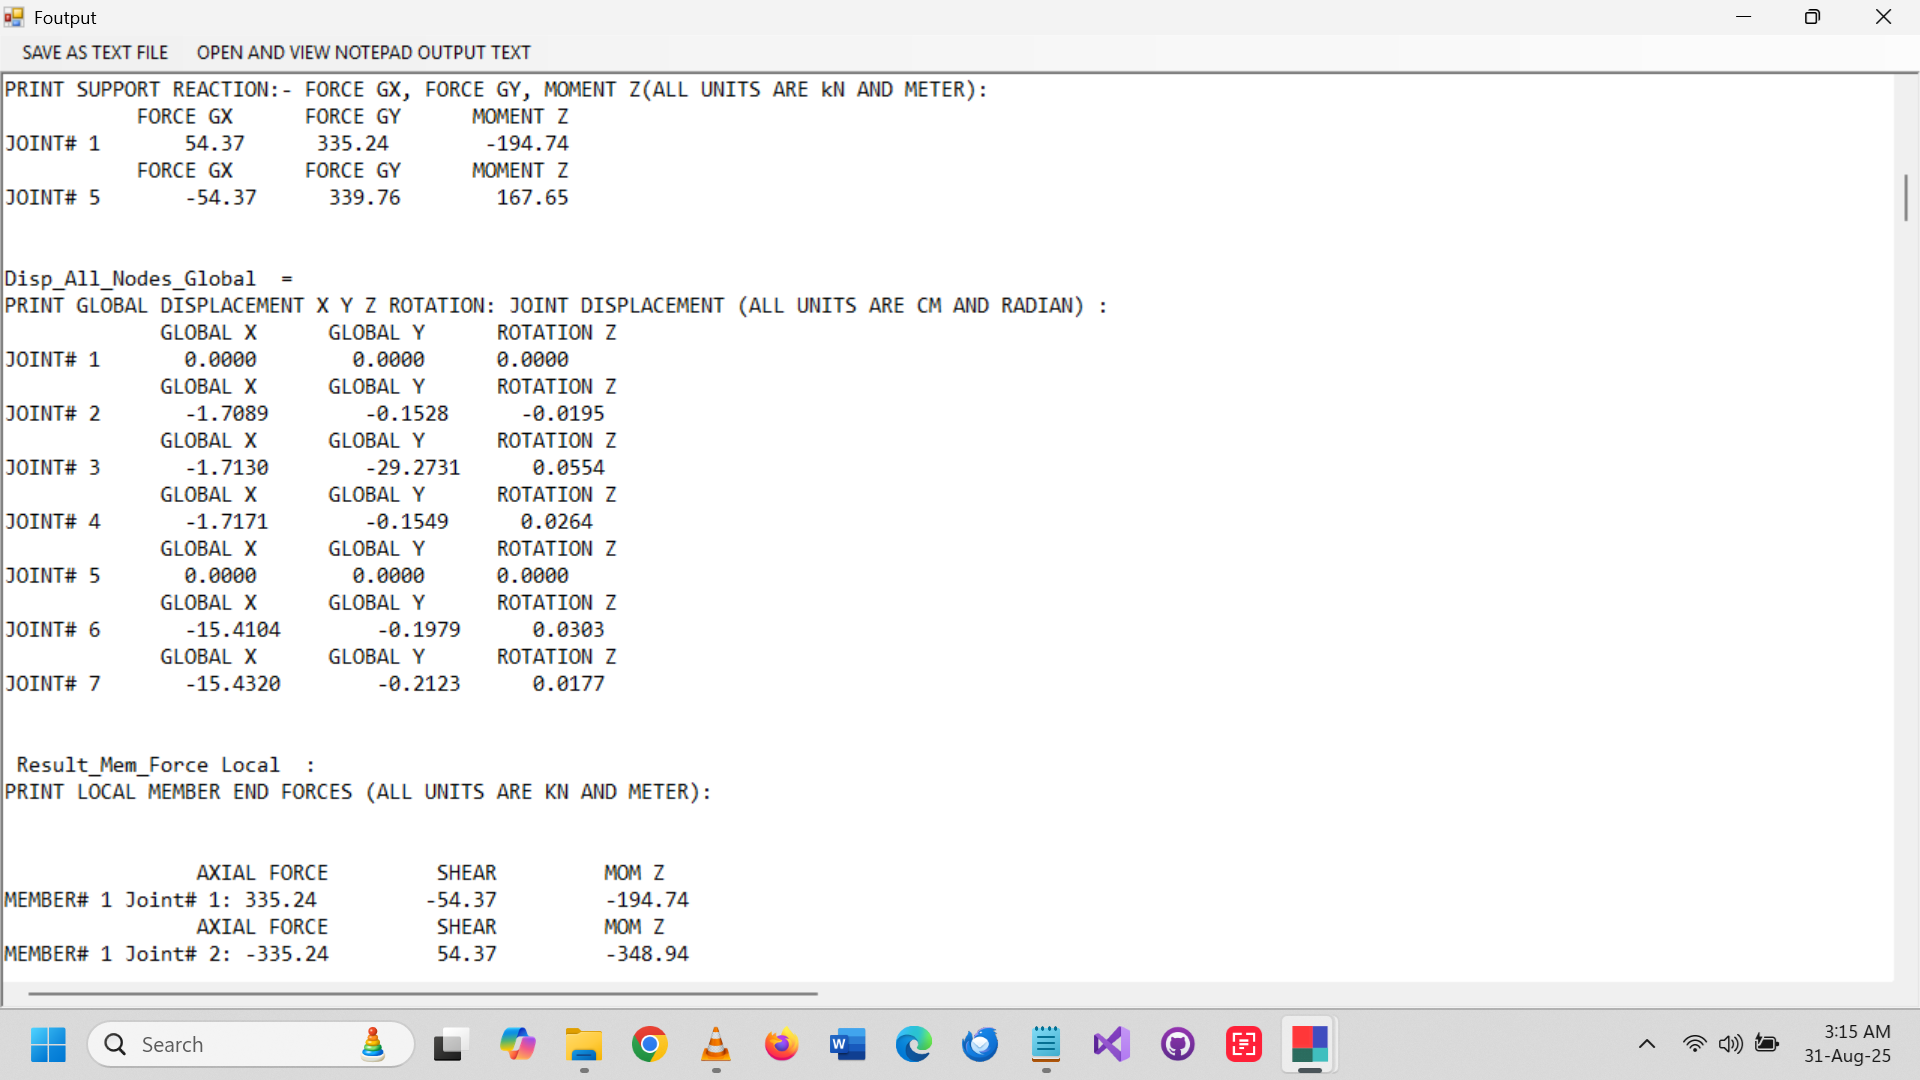This screenshot has height=1080, width=1920.
Task: Click the Windows Start button
Action: 47,1044
